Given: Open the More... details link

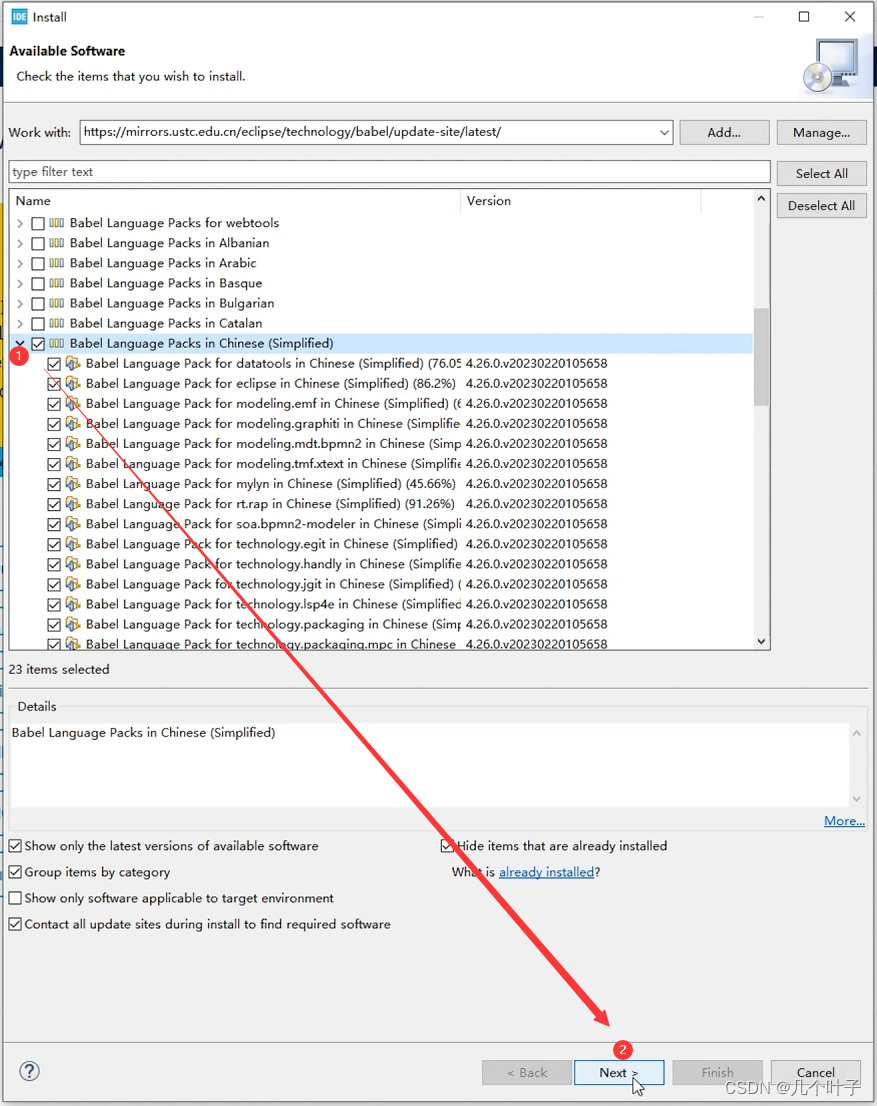Looking at the screenshot, I should click(845, 821).
